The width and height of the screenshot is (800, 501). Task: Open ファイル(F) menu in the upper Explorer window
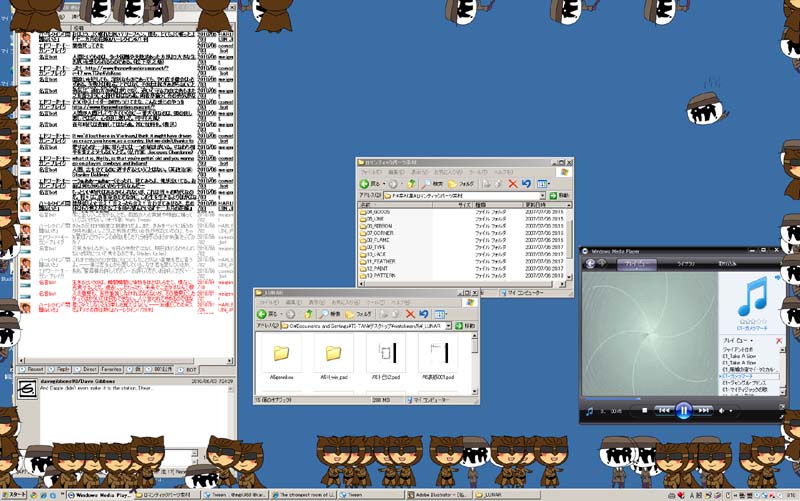click(371, 172)
